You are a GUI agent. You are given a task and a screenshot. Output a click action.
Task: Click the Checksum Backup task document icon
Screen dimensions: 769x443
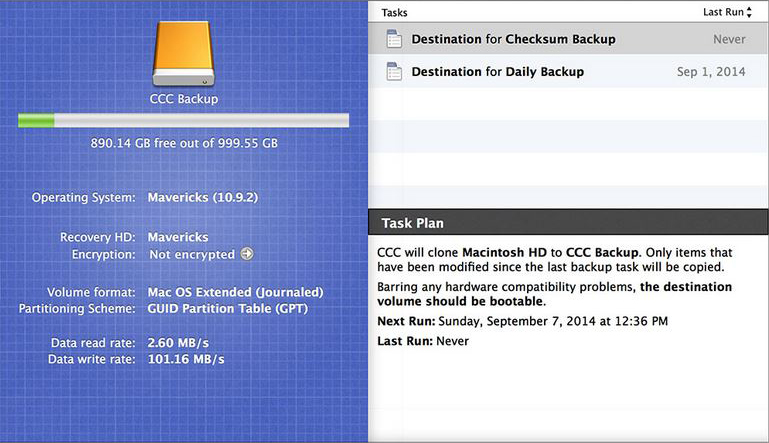coord(394,40)
